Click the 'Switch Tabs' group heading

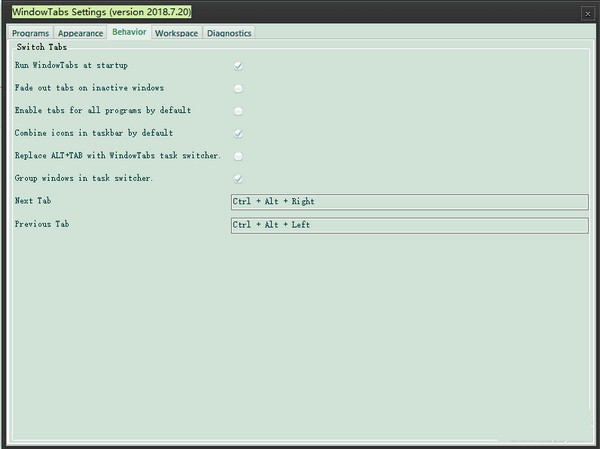[x=42, y=47]
